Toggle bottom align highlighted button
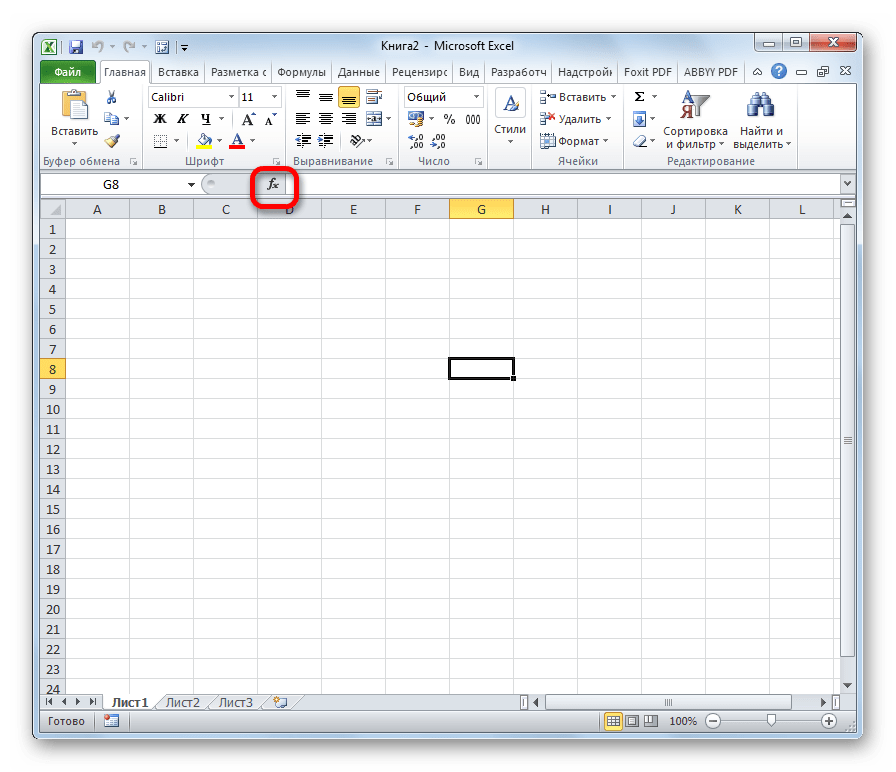This screenshot has width=896, height=772. click(x=349, y=97)
